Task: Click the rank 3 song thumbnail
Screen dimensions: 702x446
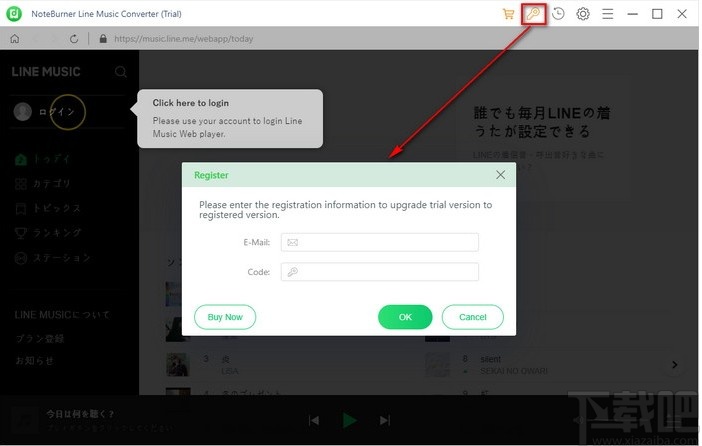Action: pyautogui.click(x=178, y=365)
